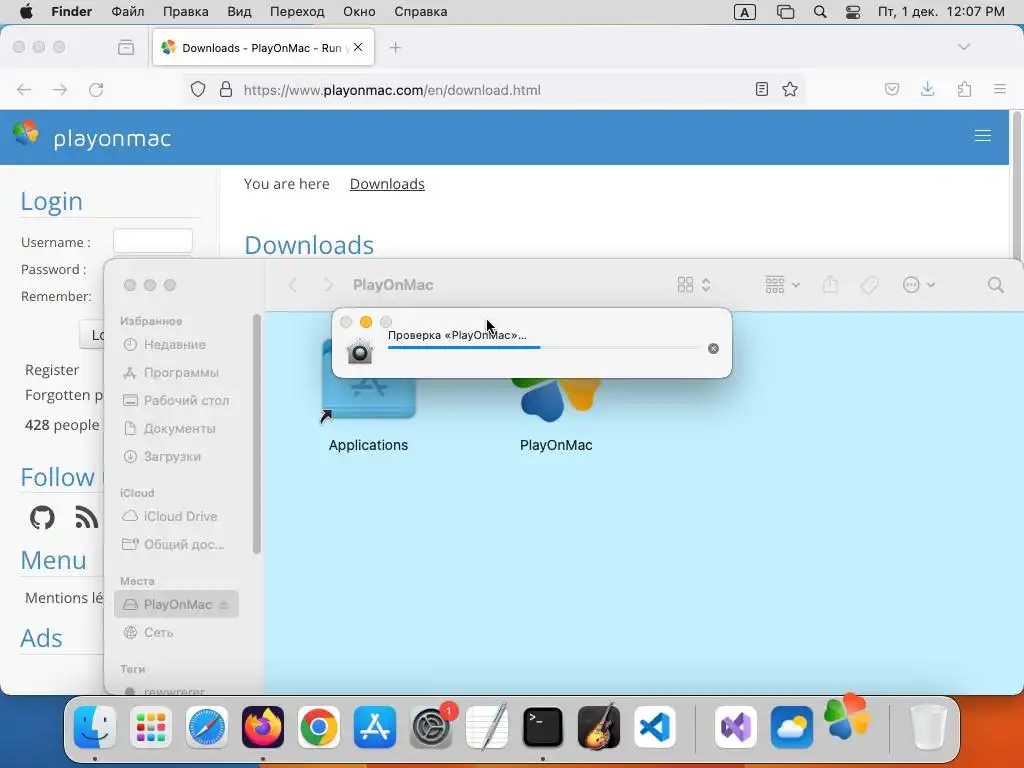
Task: Open the Файл menu
Action: (127, 12)
